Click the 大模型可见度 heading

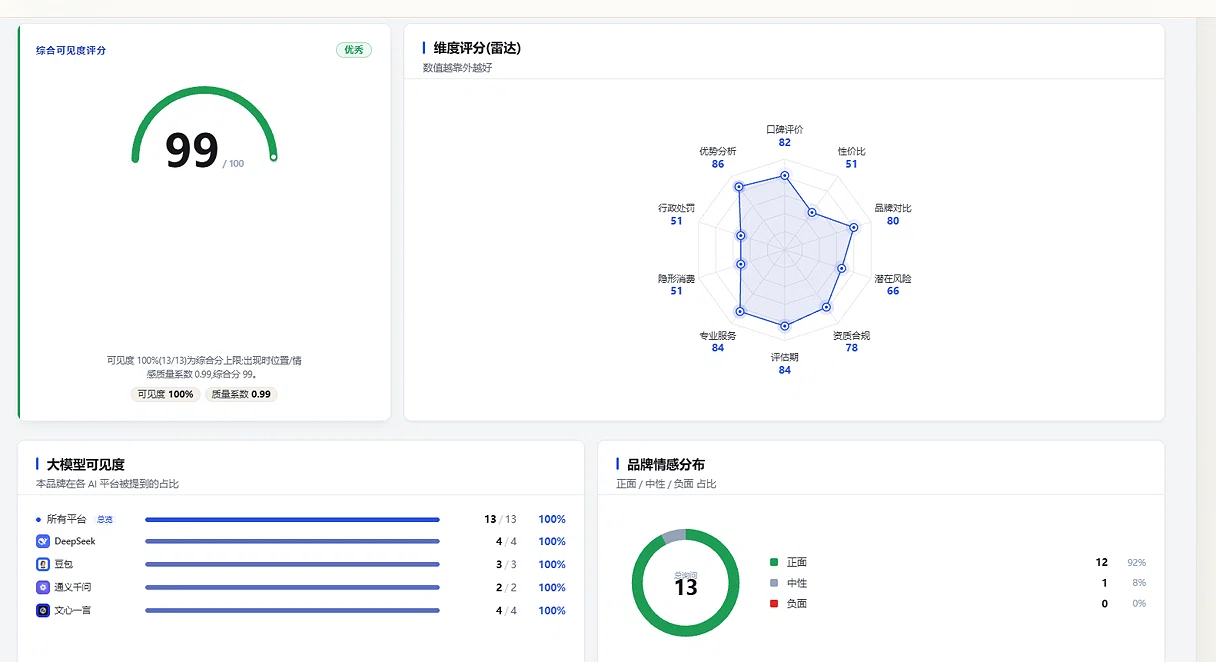tap(86, 464)
